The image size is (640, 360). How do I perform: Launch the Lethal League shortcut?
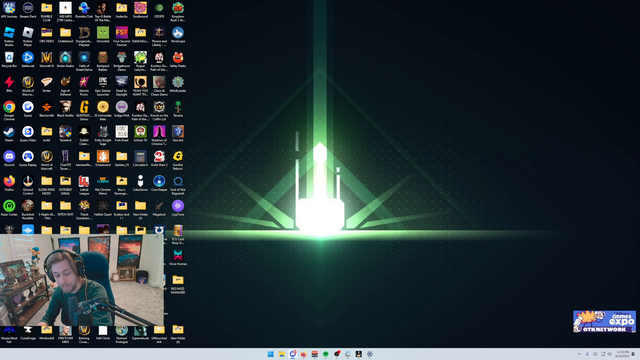[84, 185]
